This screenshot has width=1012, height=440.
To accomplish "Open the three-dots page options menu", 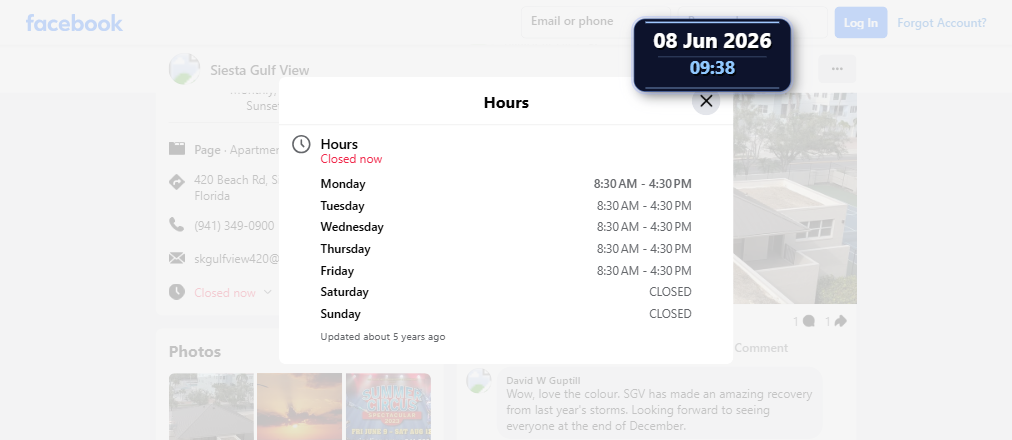I will pos(837,69).
